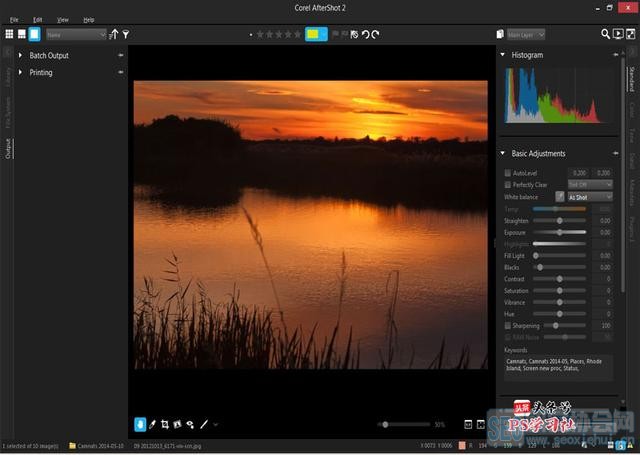Image resolution: width=640 pixels, height=455 pixels.
Task: Rotate image clockwise
Action: pos(376,35)
